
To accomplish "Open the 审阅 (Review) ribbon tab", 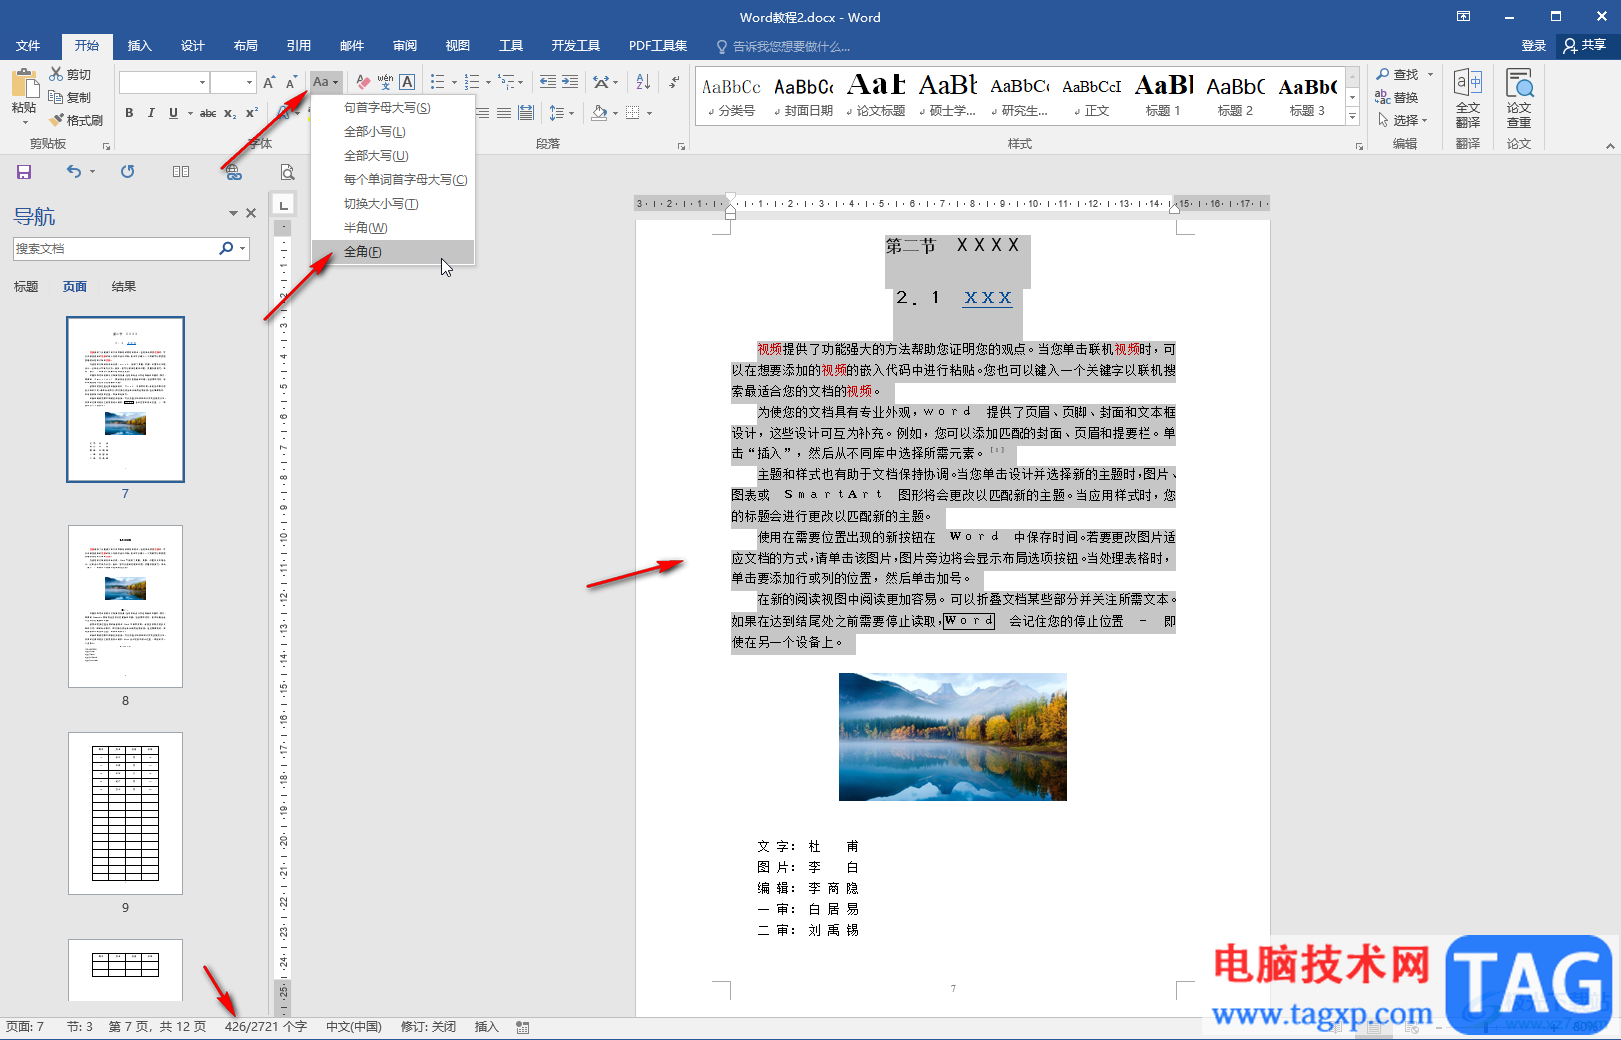I will [405, 46].
